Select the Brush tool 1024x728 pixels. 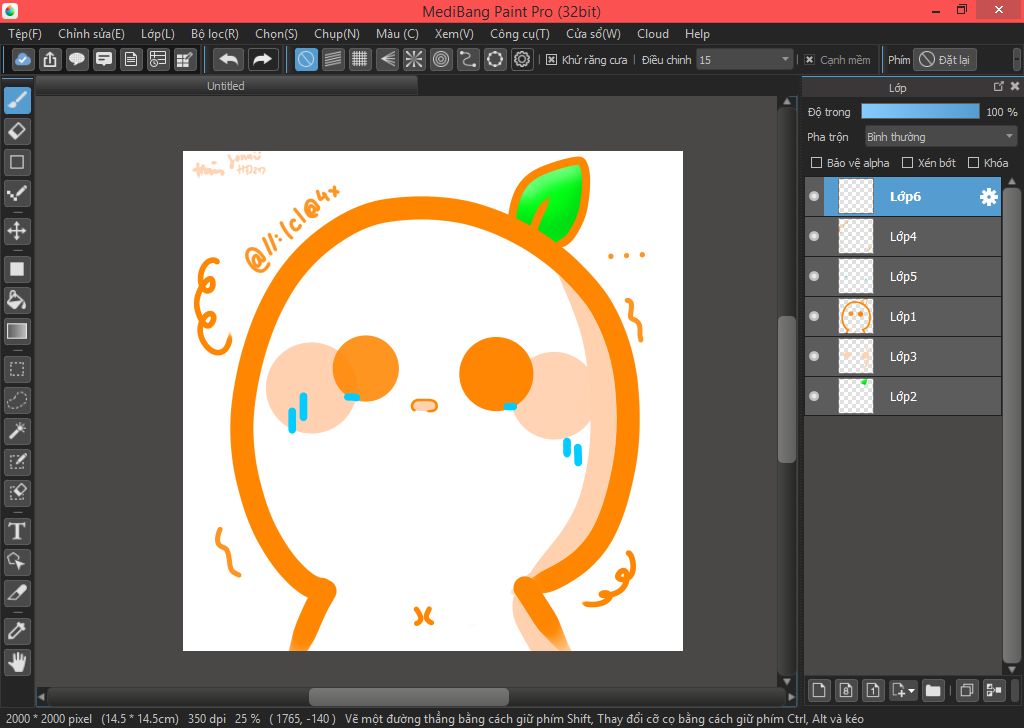pyautogui.click(x=17, y=101)
